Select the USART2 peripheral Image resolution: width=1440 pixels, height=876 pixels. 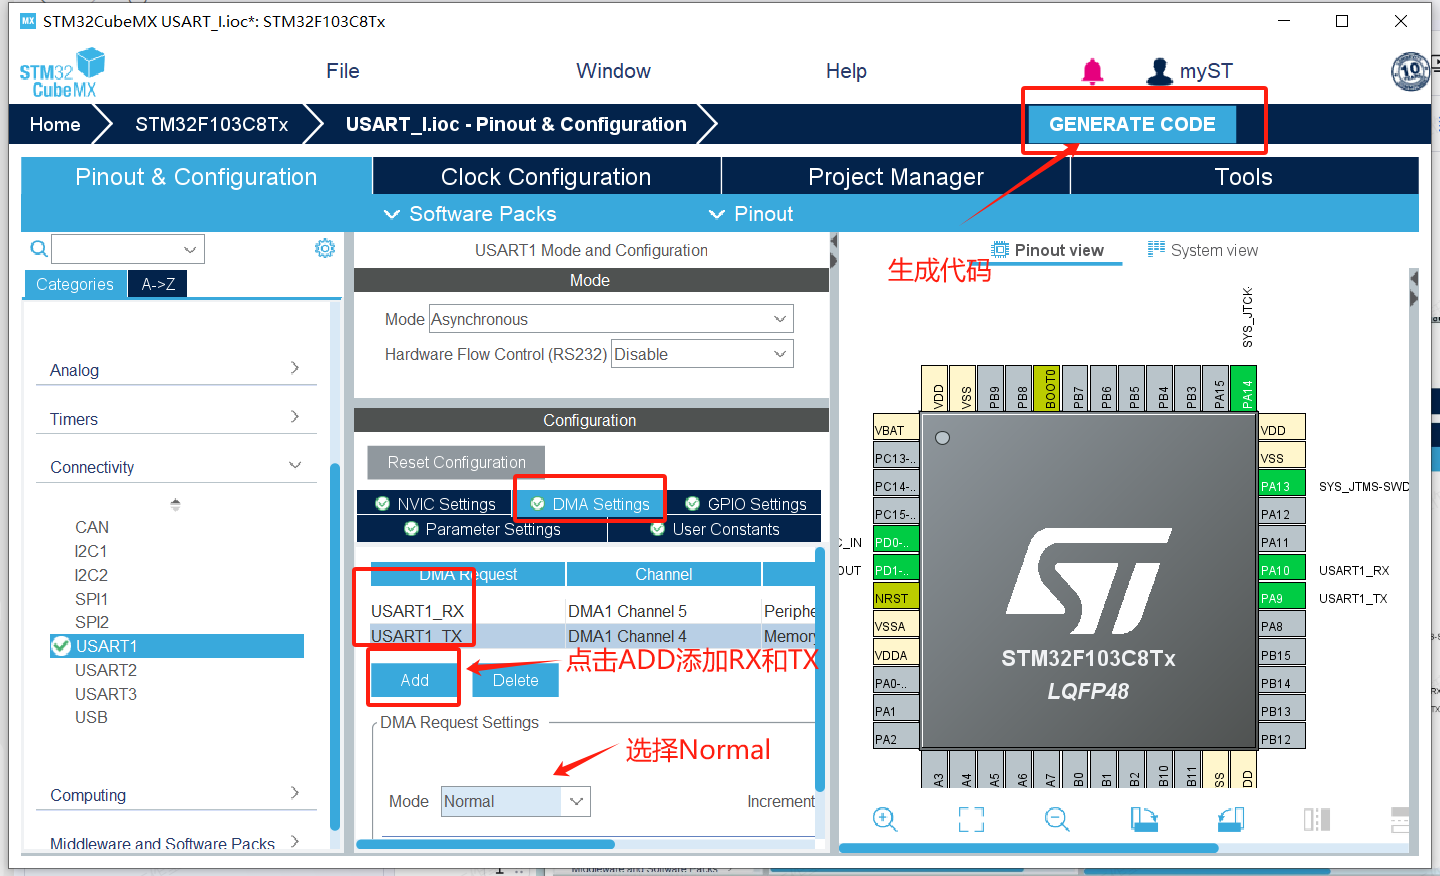[x=106, y=670]
